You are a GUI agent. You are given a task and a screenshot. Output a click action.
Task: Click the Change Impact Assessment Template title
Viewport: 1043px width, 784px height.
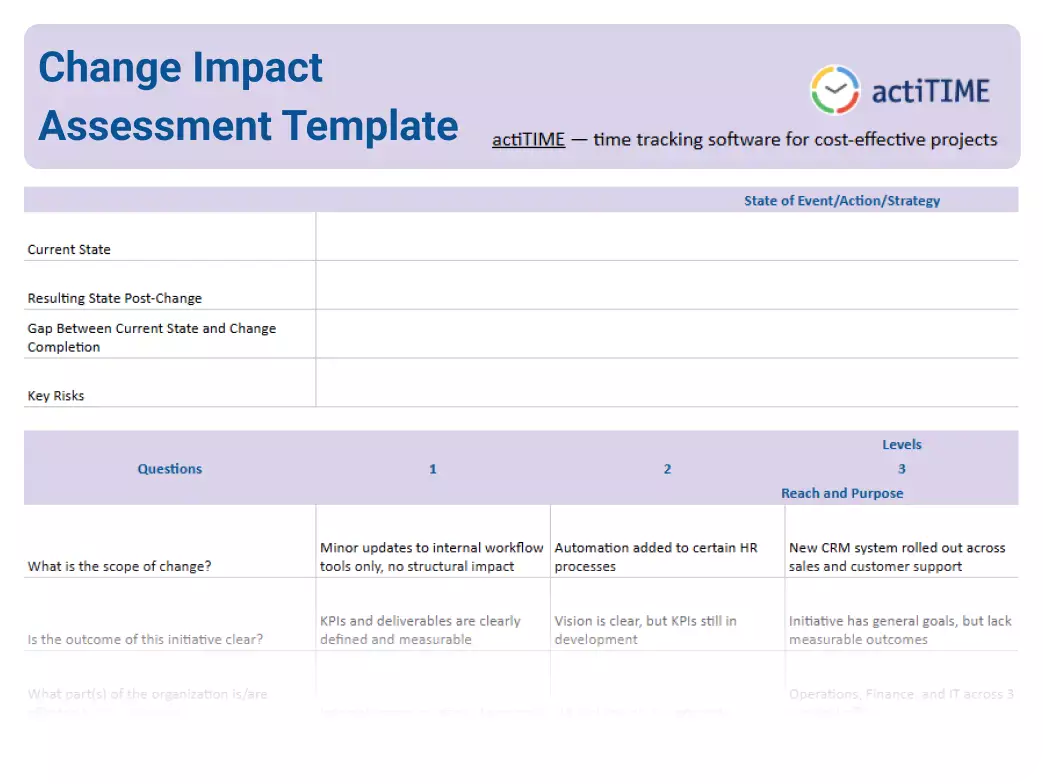[x=248, y=96]
